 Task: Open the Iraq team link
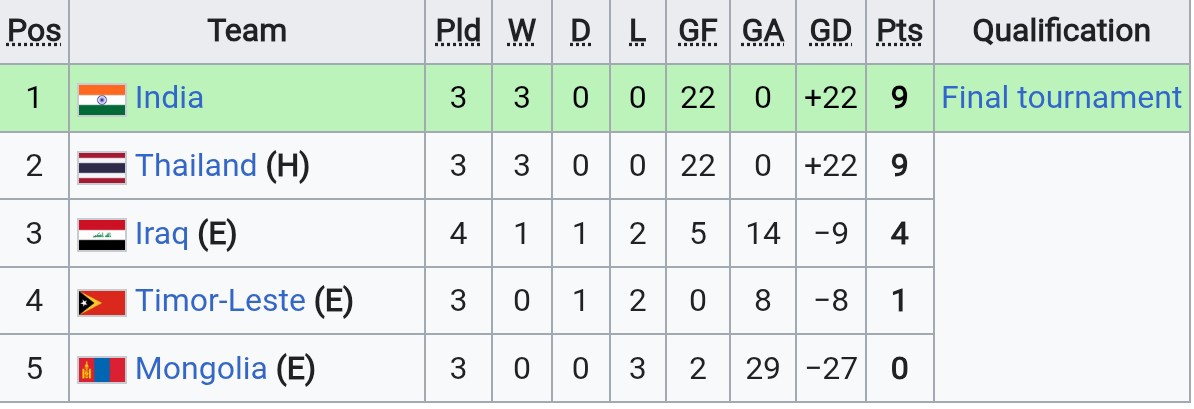(161, 234)
